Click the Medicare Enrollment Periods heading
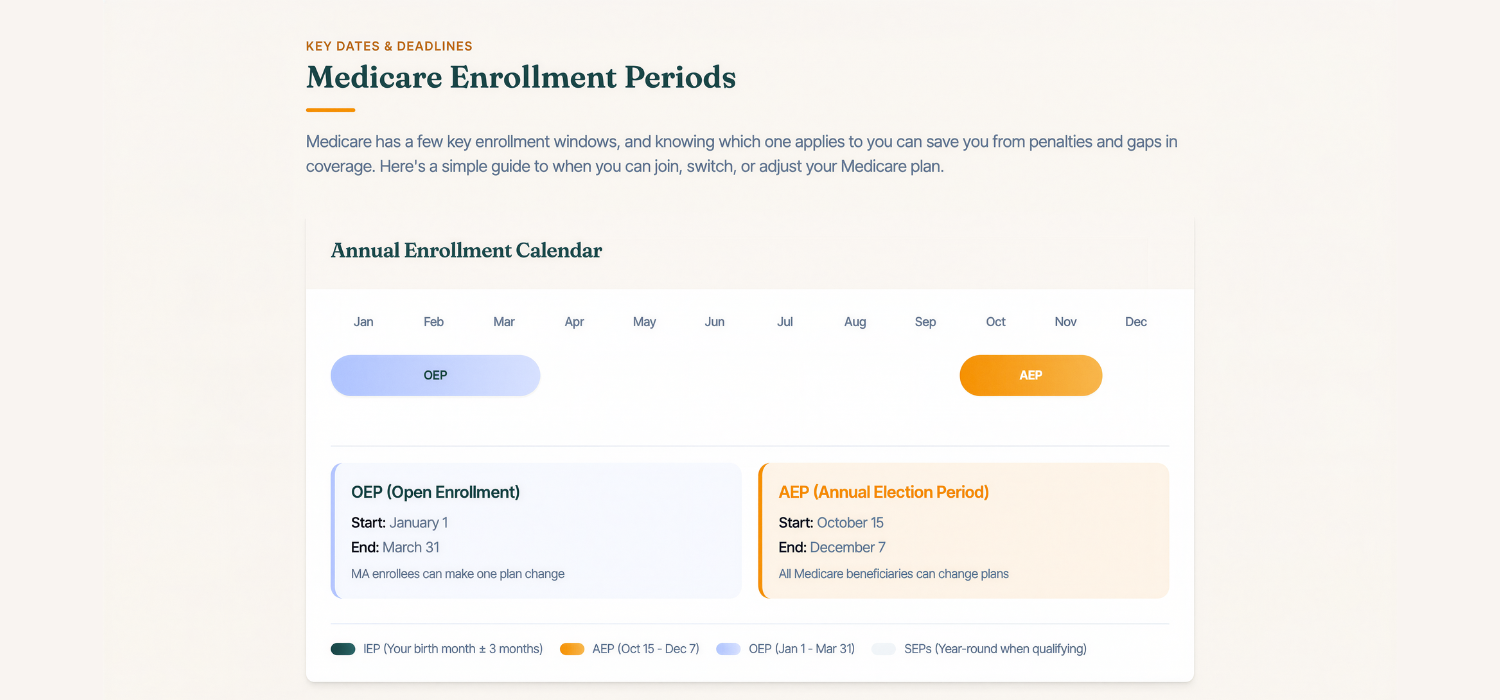Image resolution: width=1500 pixels, height=700 pixels. (x=521, y=77)
